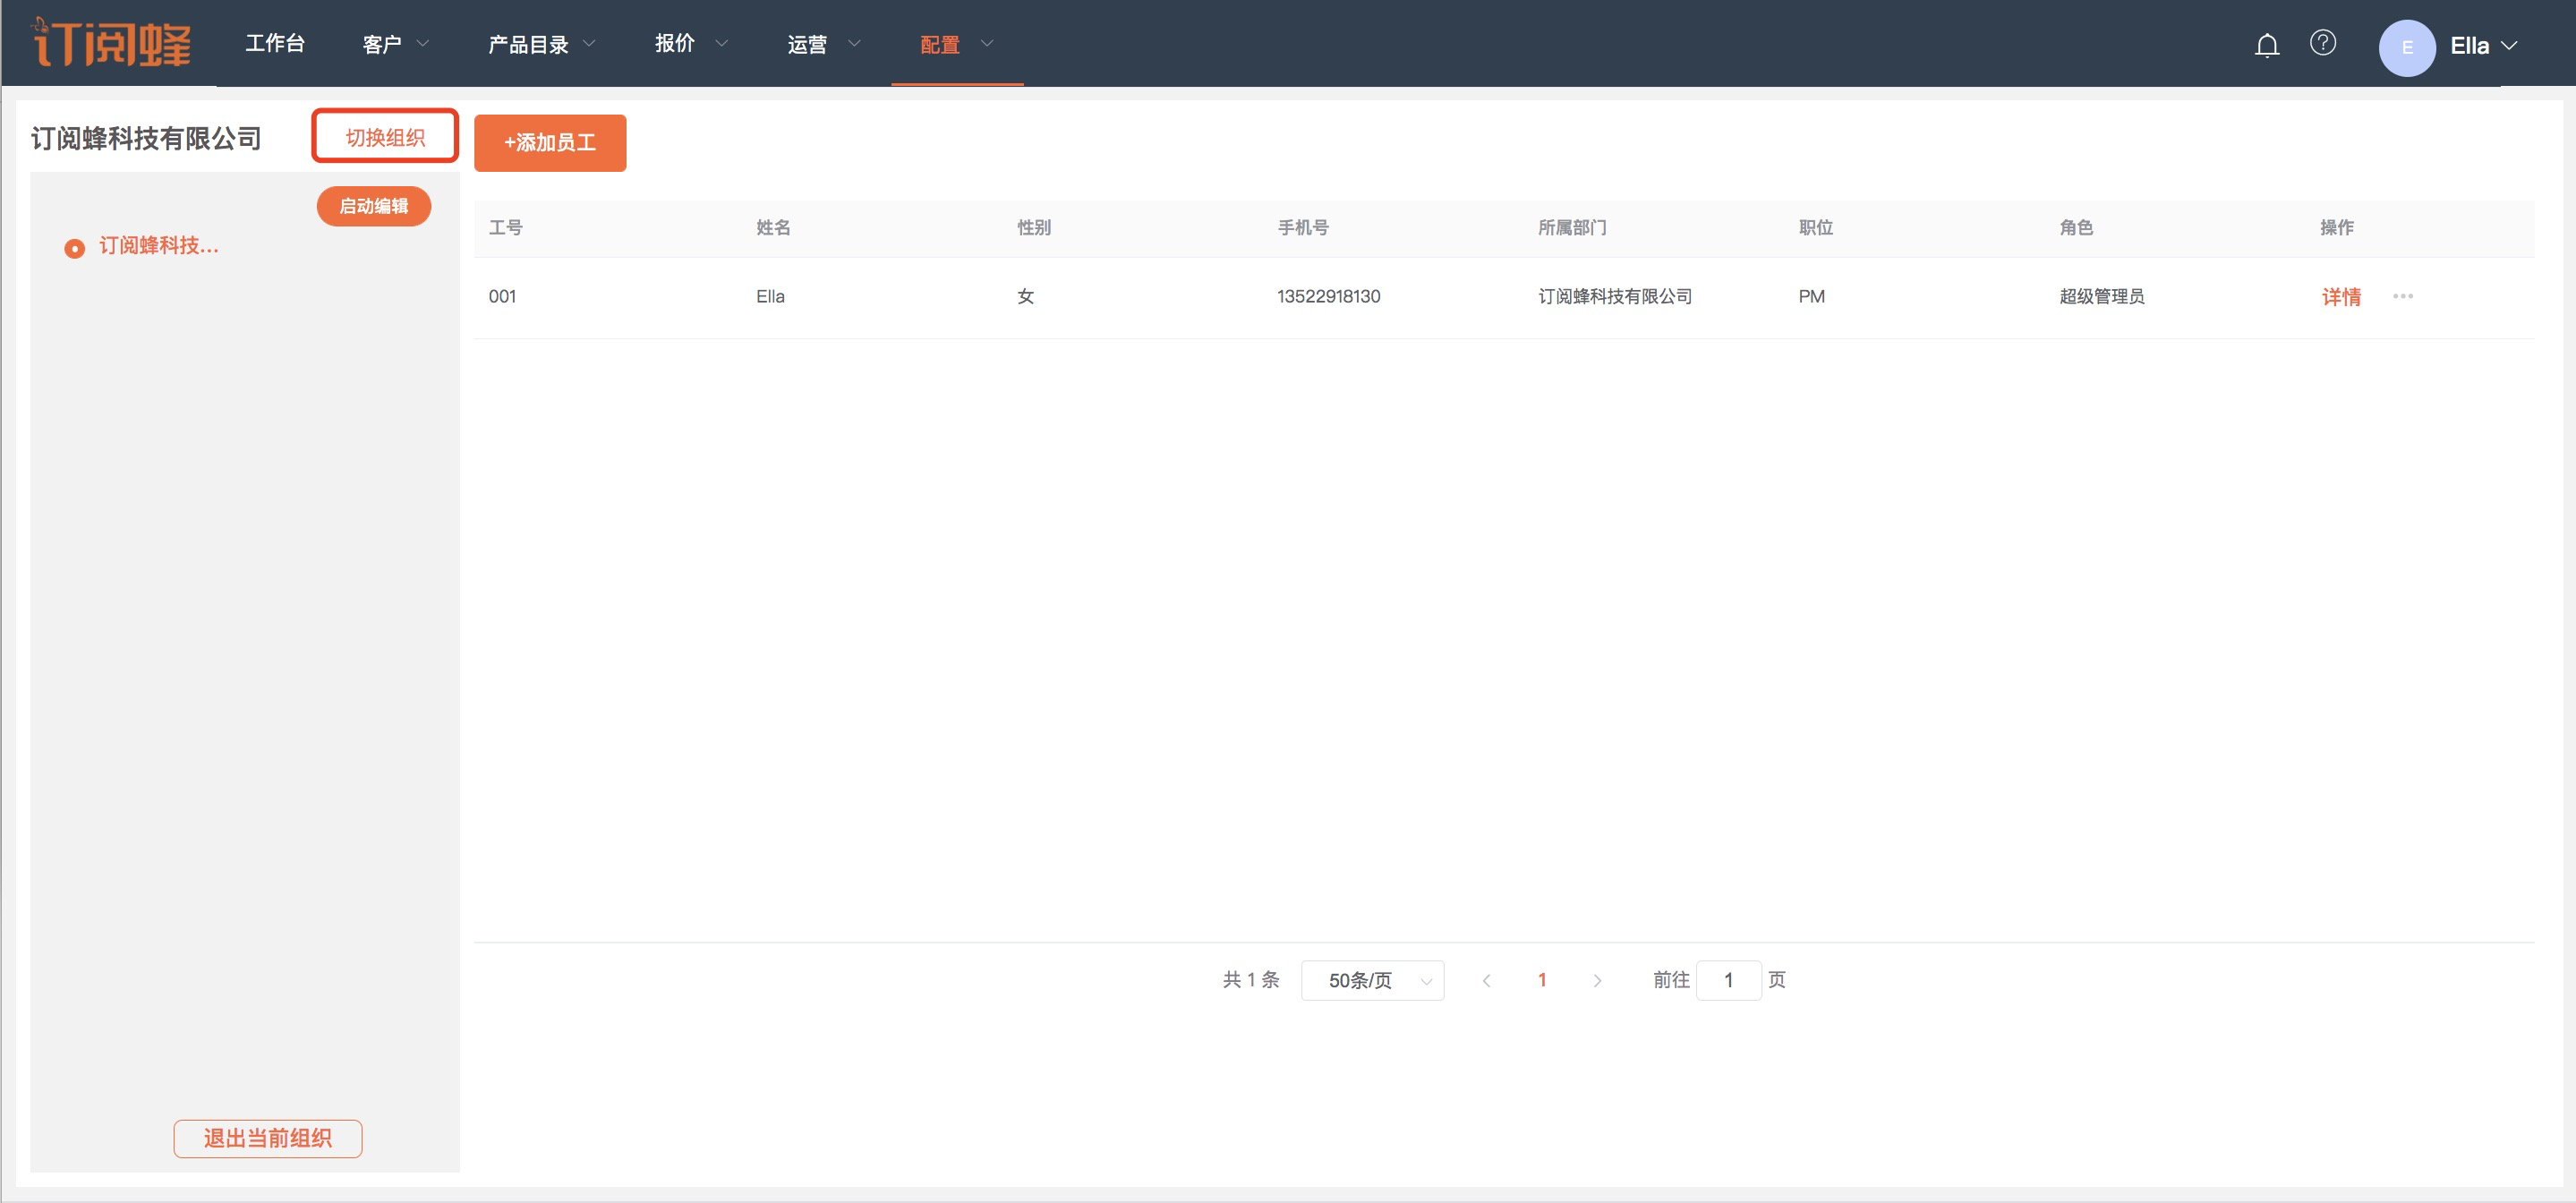This screenshot has width=2576, height=1203.
Task: Go to previous page arrow
Action: pyautogui.click(x=1486, y=980)
